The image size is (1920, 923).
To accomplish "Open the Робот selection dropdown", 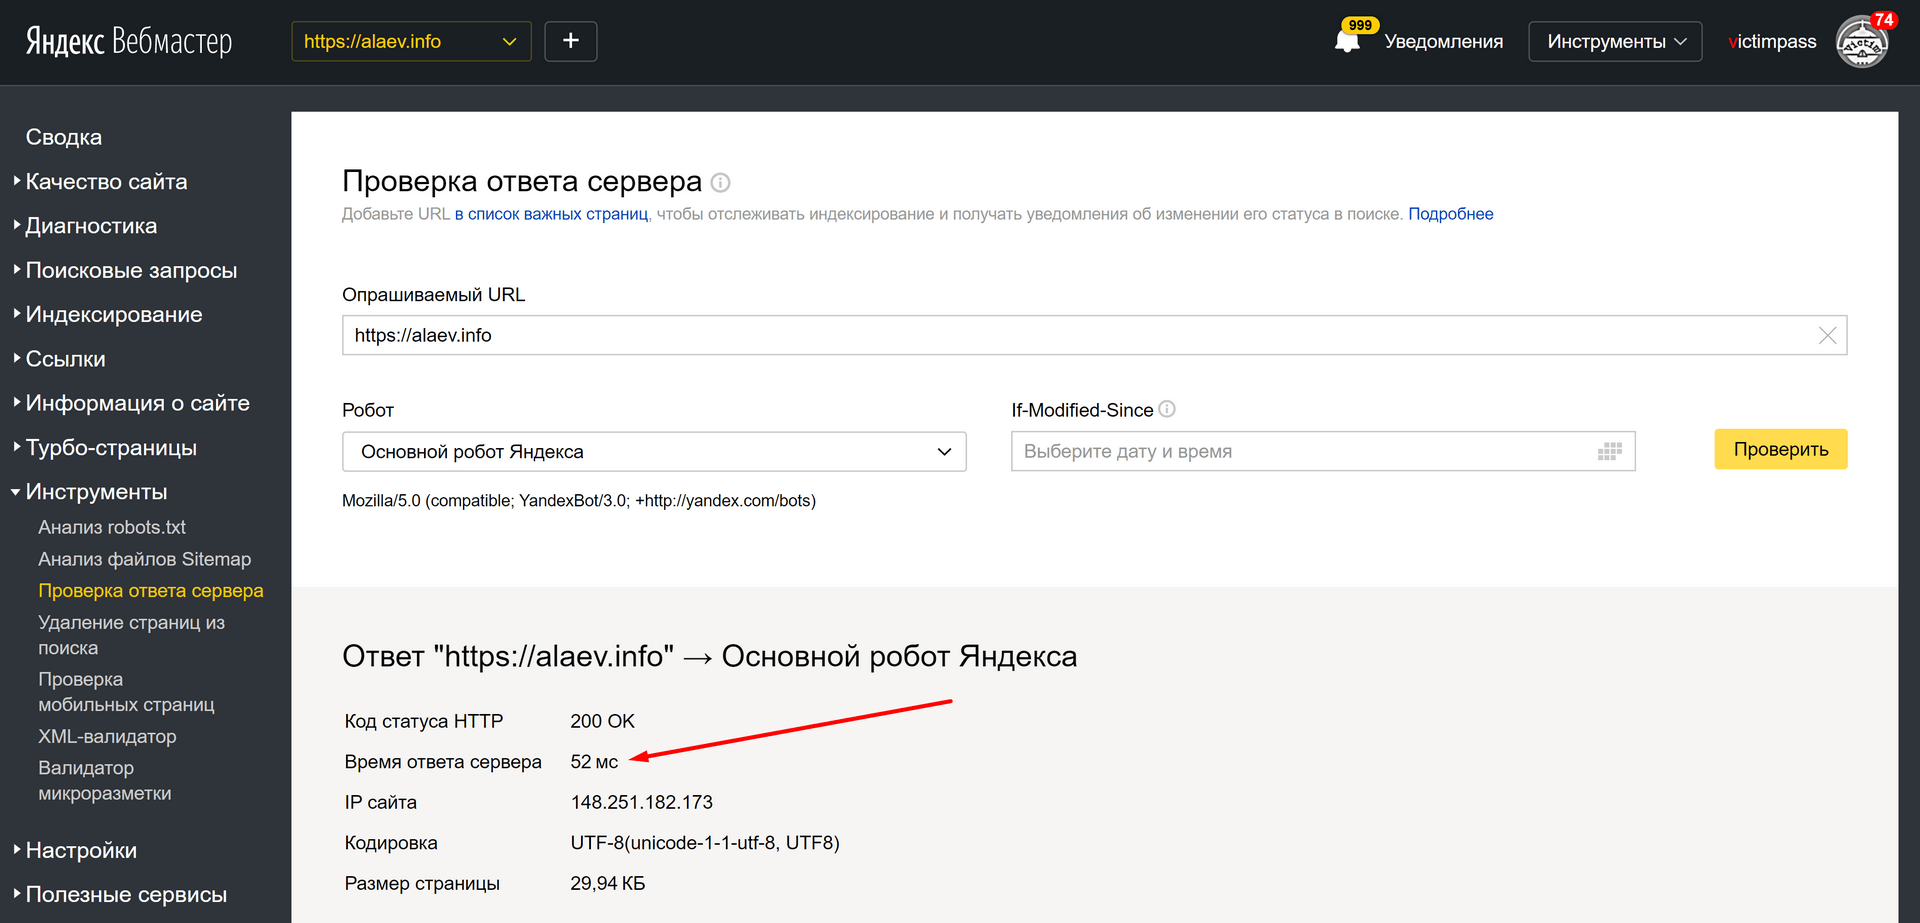I will [654, 452].
